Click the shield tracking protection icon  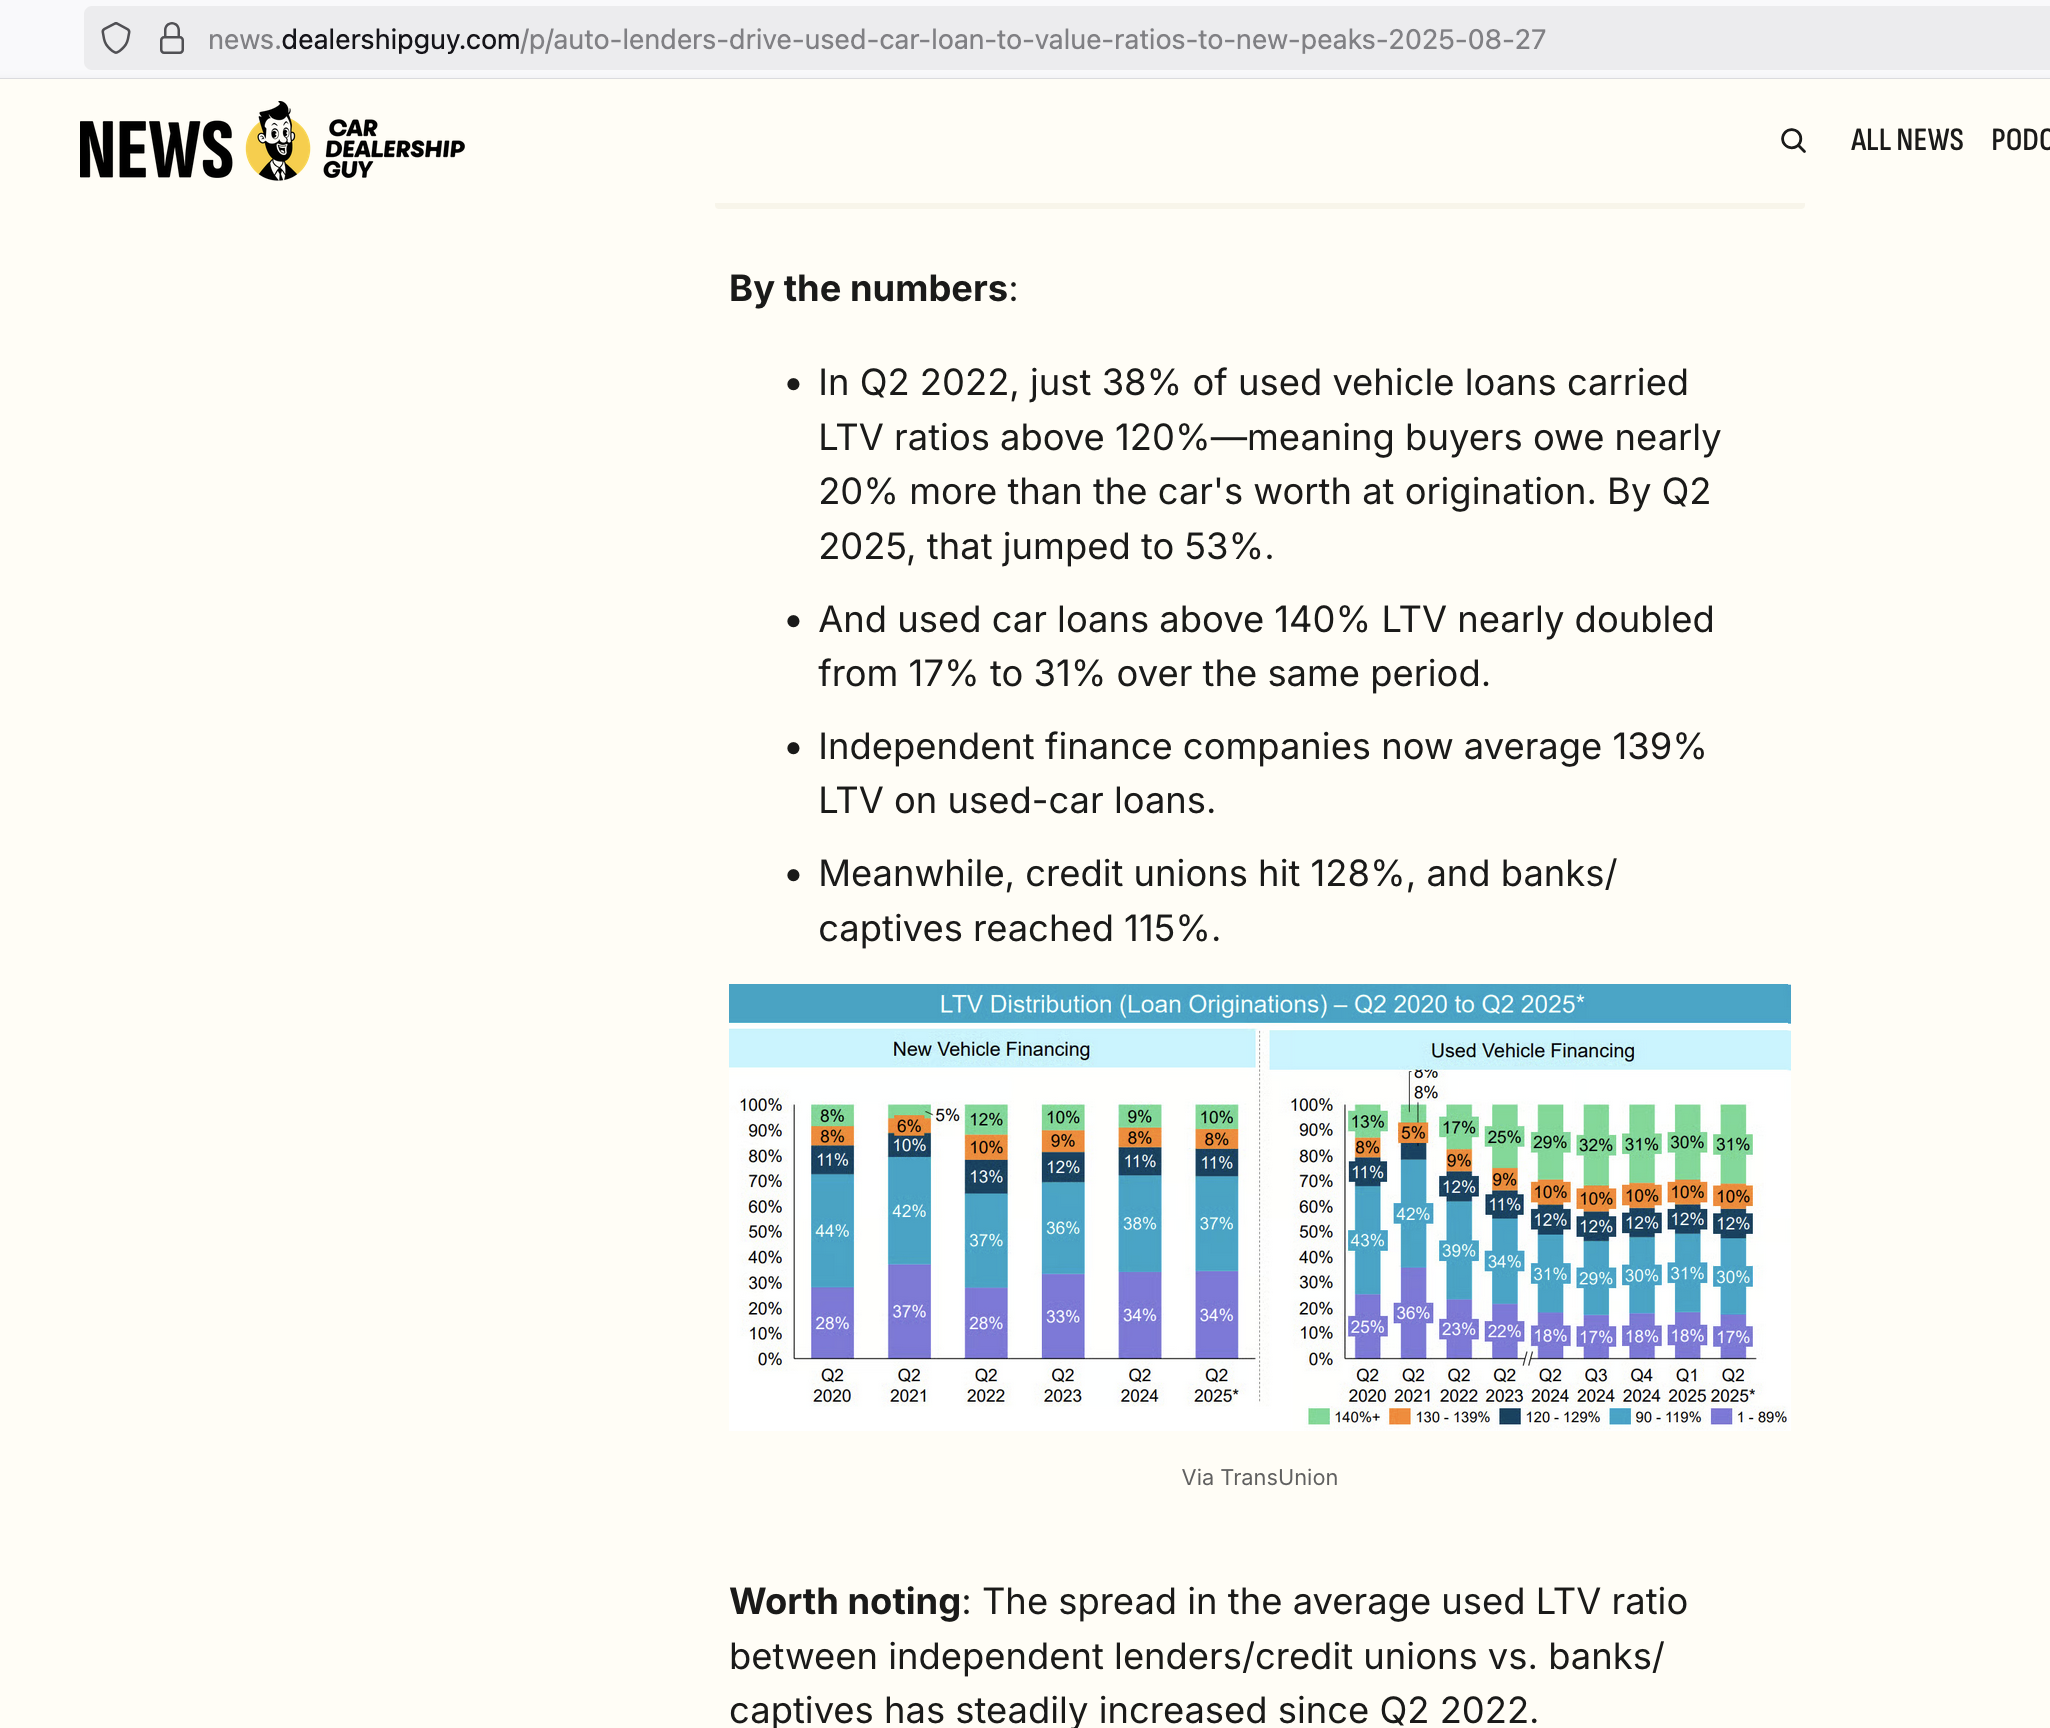point(116,39)
